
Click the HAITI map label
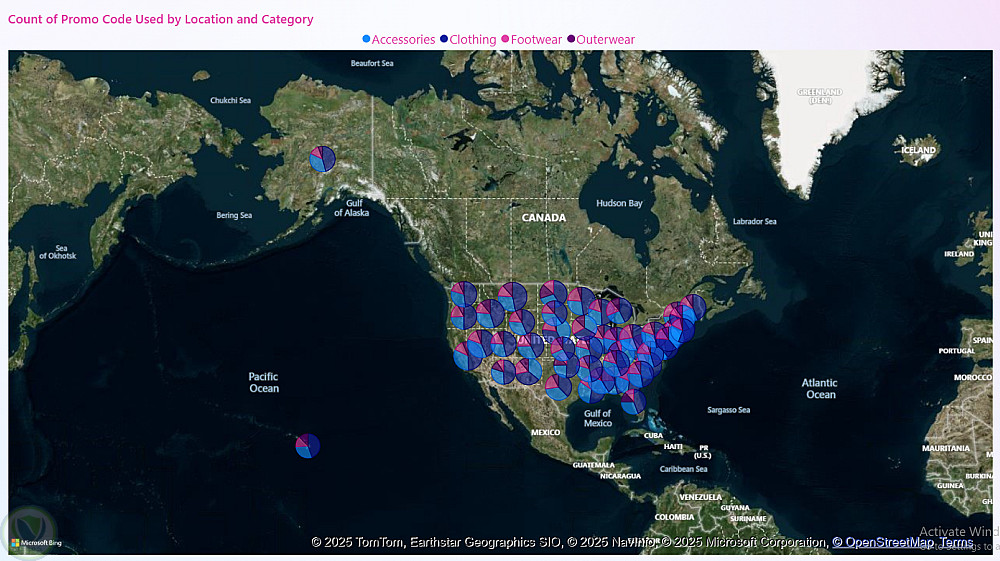(x=673, y=447)
